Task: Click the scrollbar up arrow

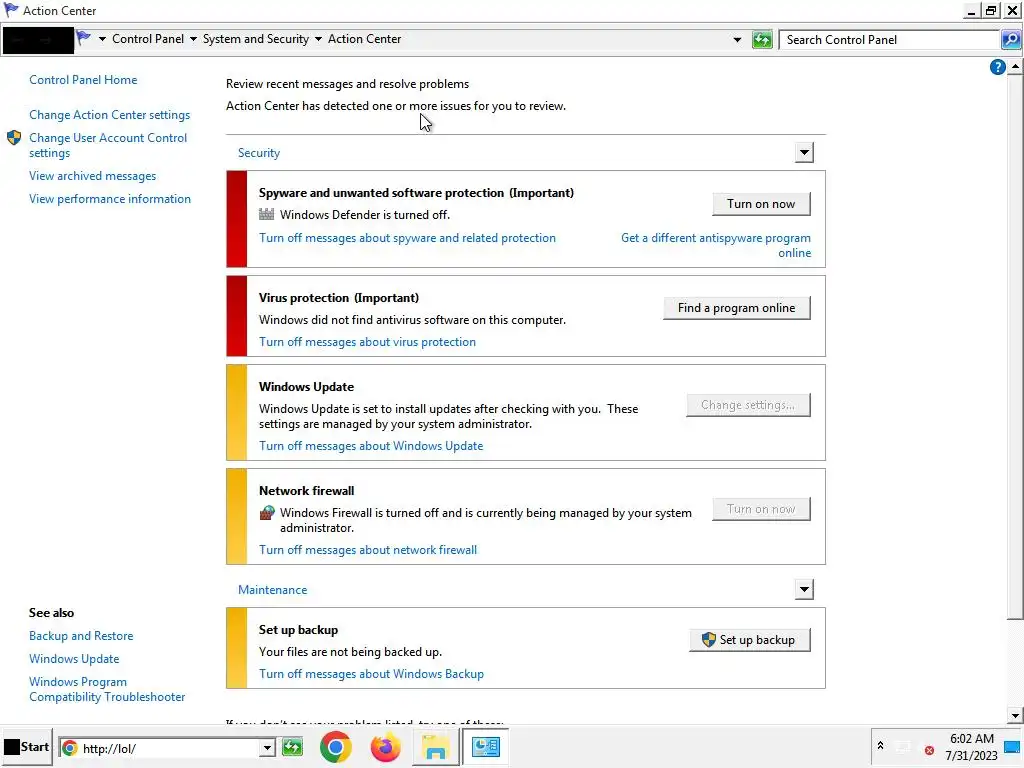Action: click(x=1015, y=66)
